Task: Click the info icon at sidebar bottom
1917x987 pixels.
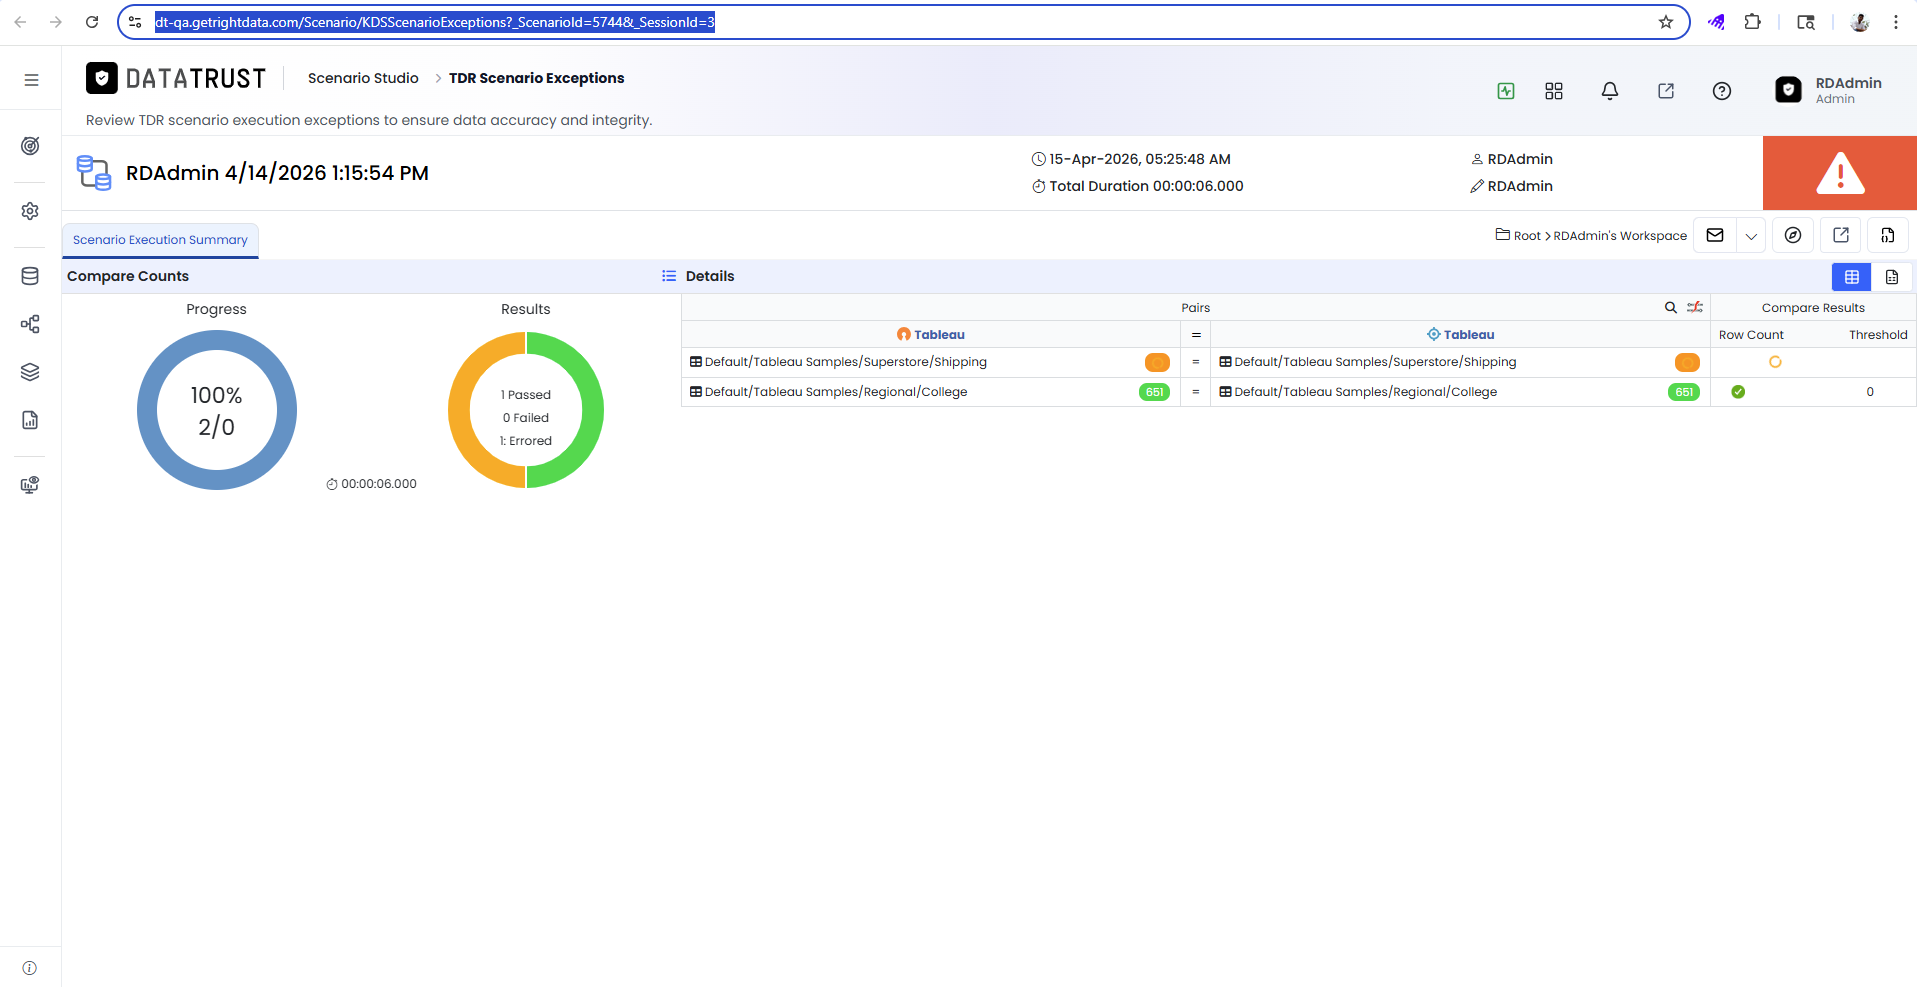Action: tap(30, 968)
